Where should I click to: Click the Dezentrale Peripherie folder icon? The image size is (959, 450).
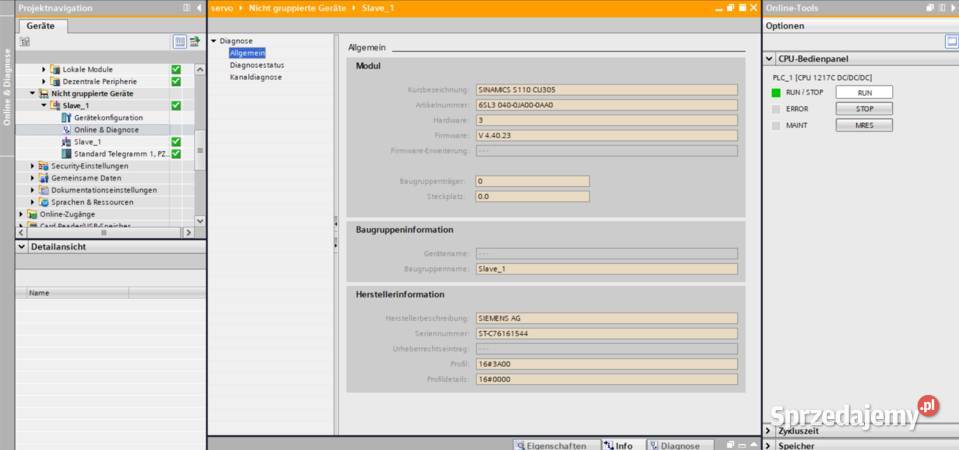click(56, 81)
